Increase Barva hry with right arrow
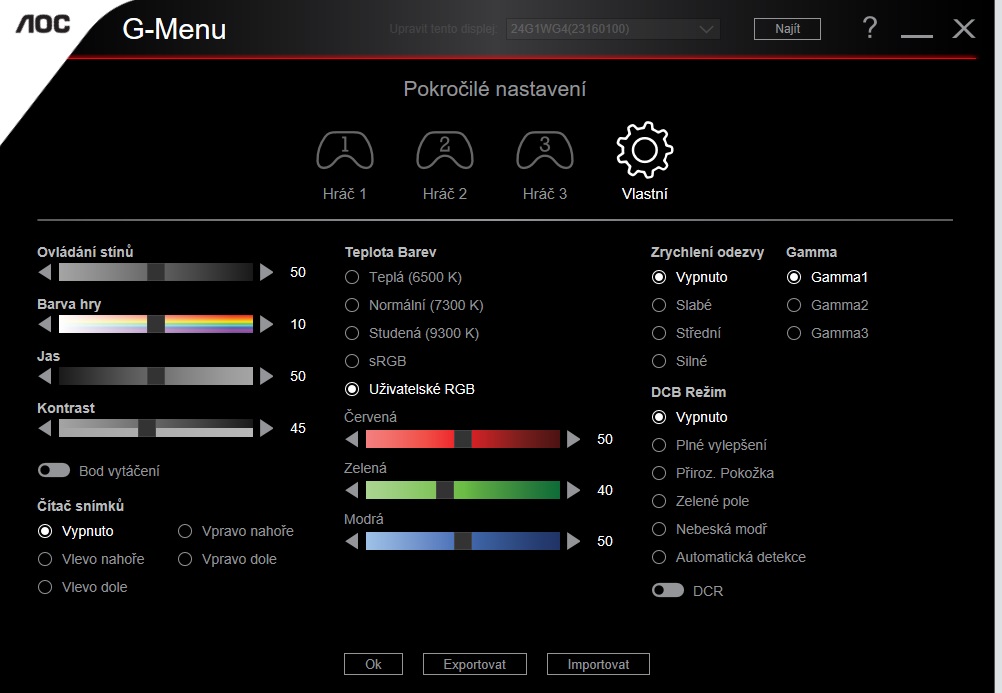This screenshot has width=1002, height=693. [266, 324]
